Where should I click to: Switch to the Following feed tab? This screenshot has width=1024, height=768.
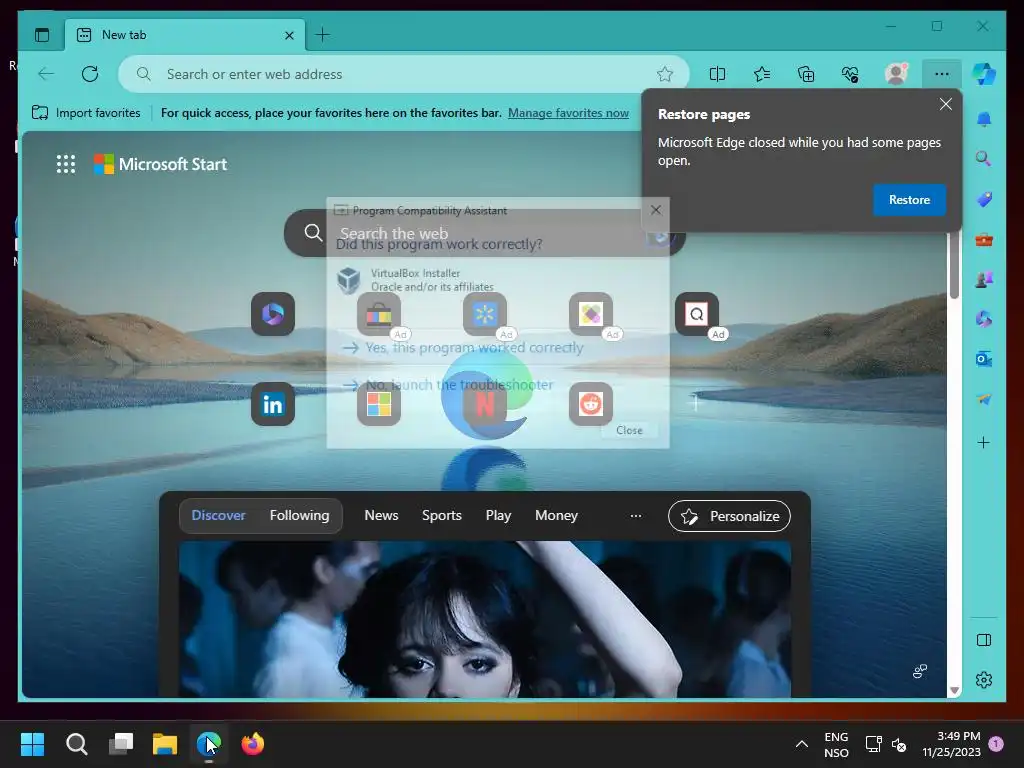(x=299, y=515)
